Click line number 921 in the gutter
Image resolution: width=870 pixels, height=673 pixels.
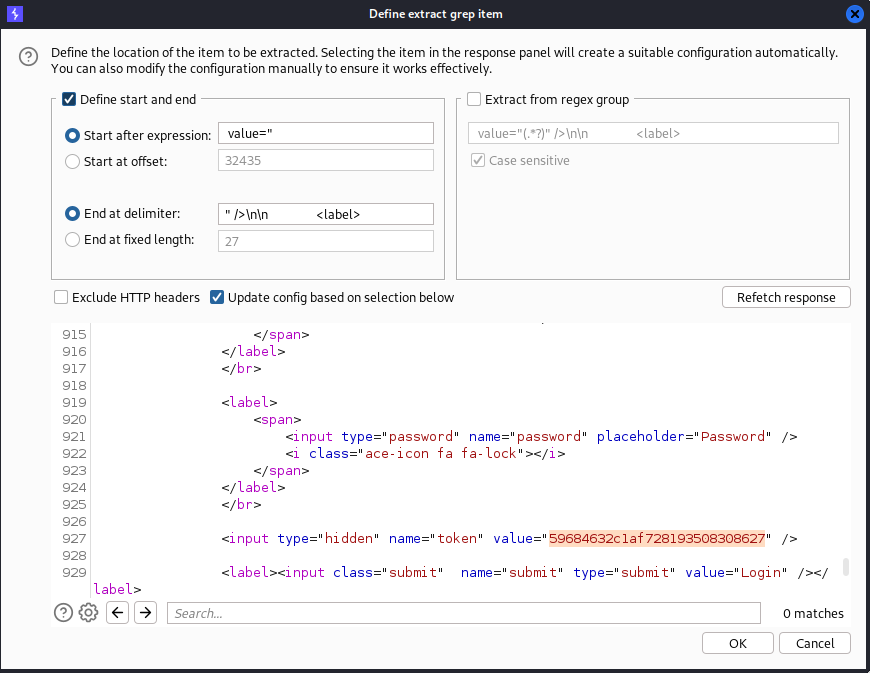74,436
